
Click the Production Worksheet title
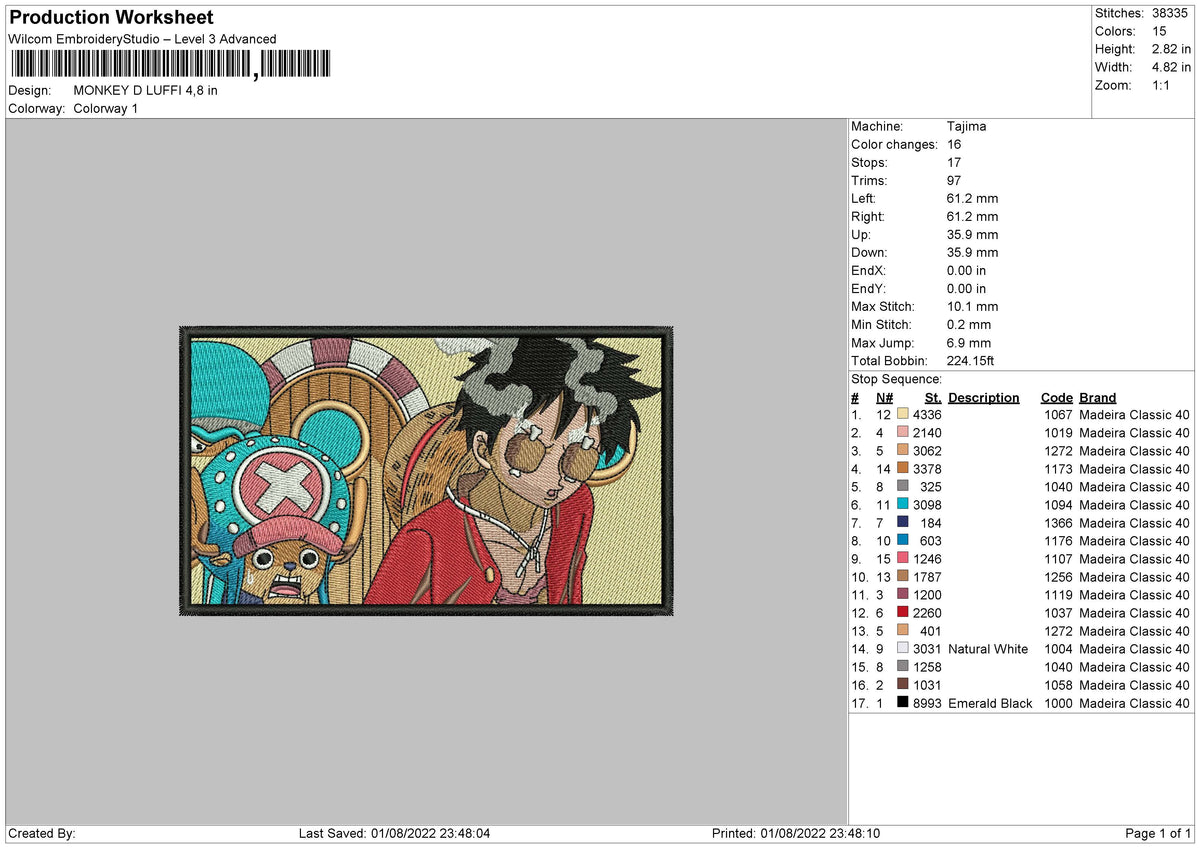tap(110, 17)
